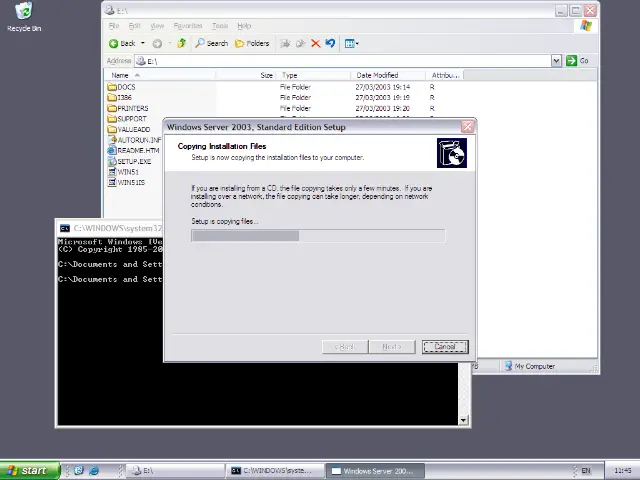The width and height of the screenshot is (640, 480).
Task: Select the VALUEADD folder
Action: 129,129
